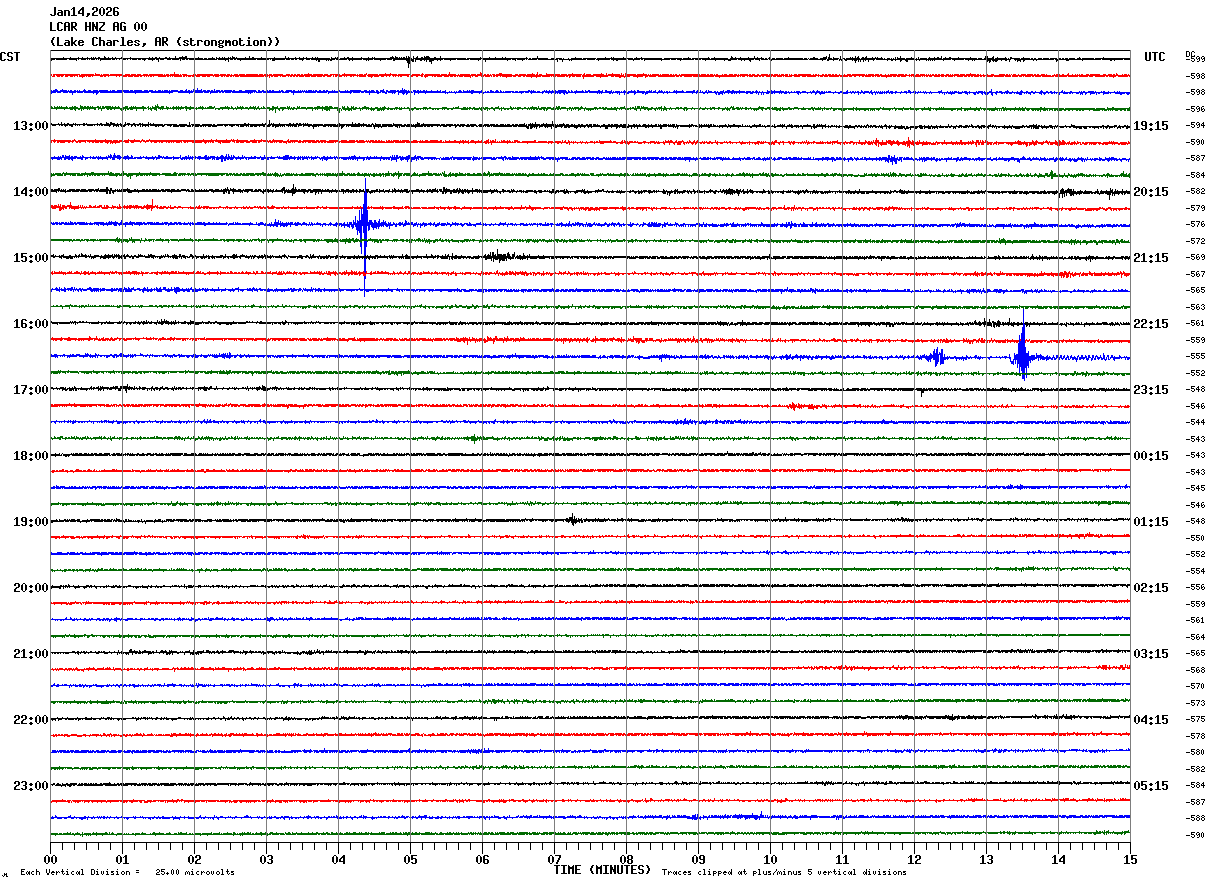Click the DC column header

pyautogui.click(x=1190, y=54)
